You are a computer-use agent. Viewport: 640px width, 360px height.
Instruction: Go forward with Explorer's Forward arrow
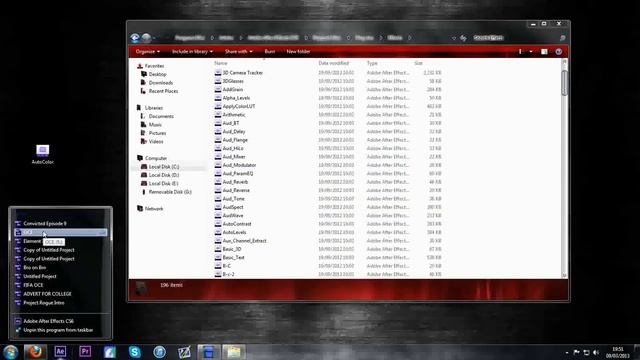[147, 38]
